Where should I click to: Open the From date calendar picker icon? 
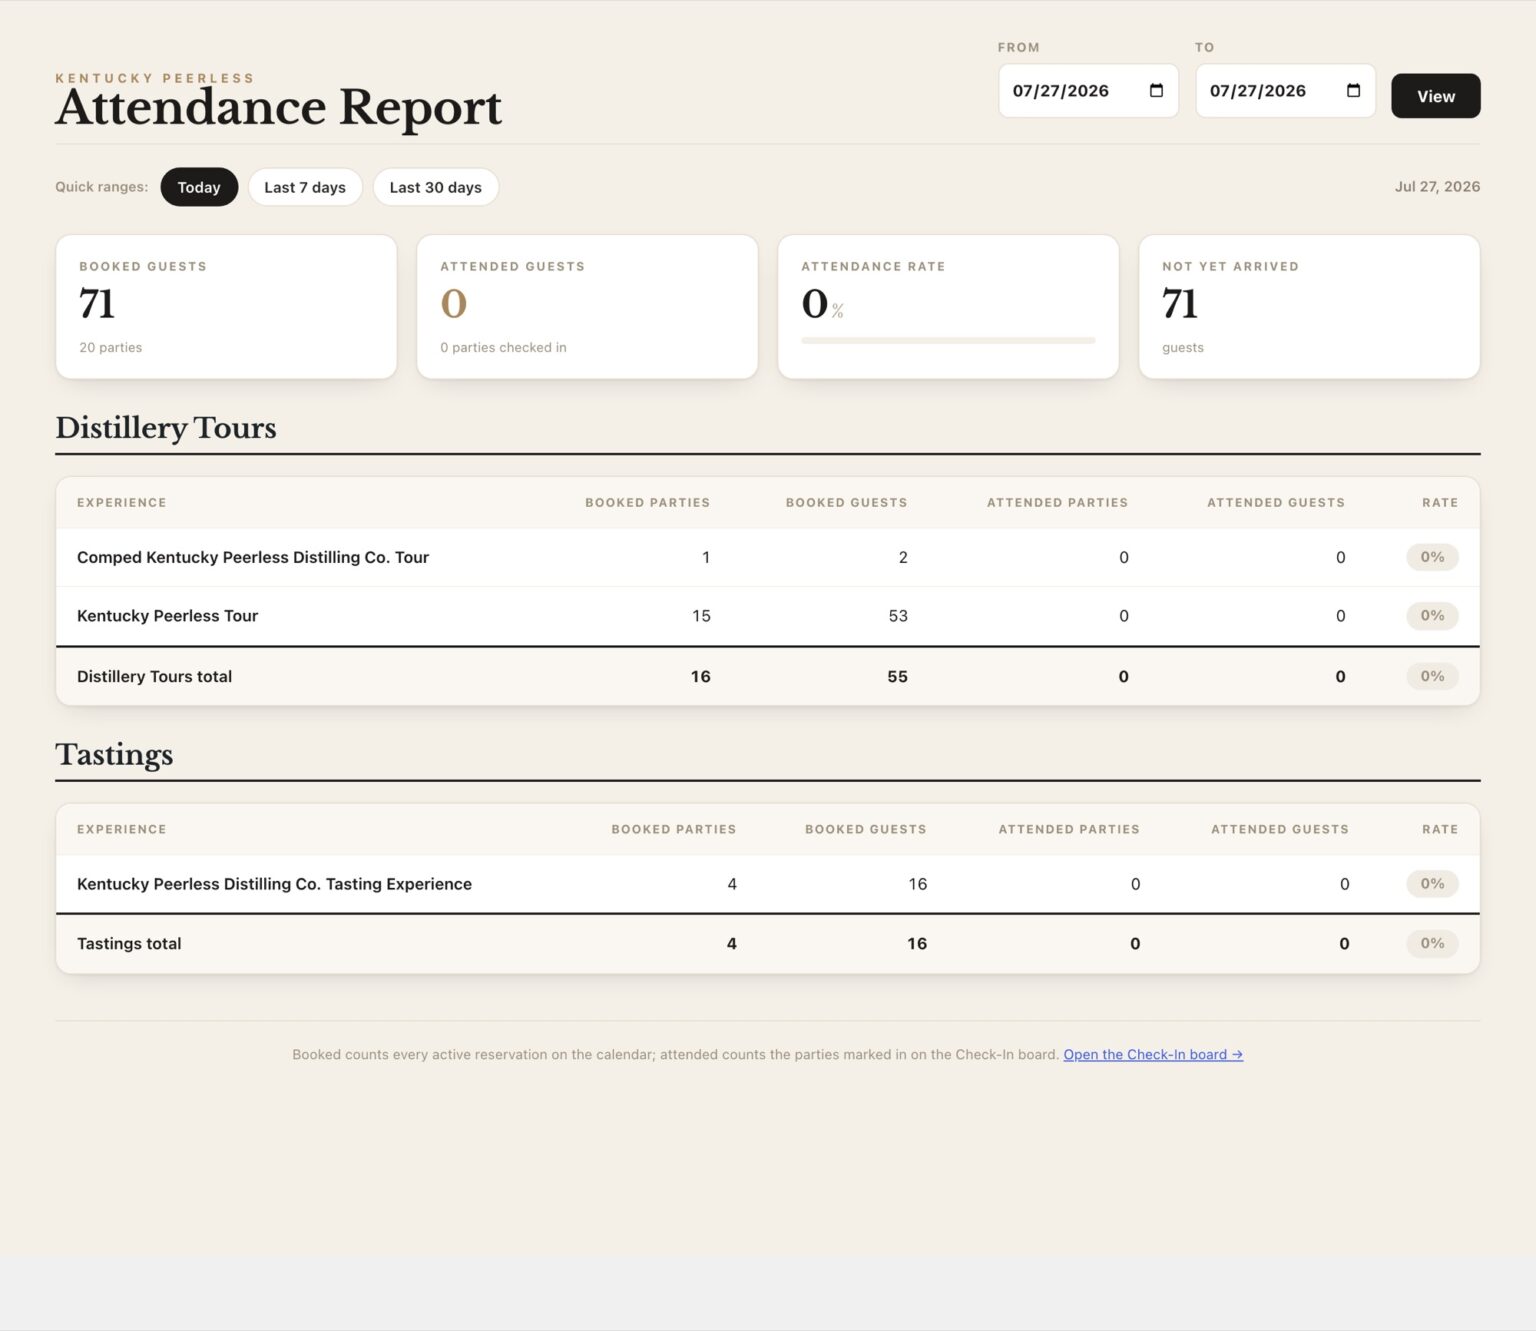click(1156, 90)
